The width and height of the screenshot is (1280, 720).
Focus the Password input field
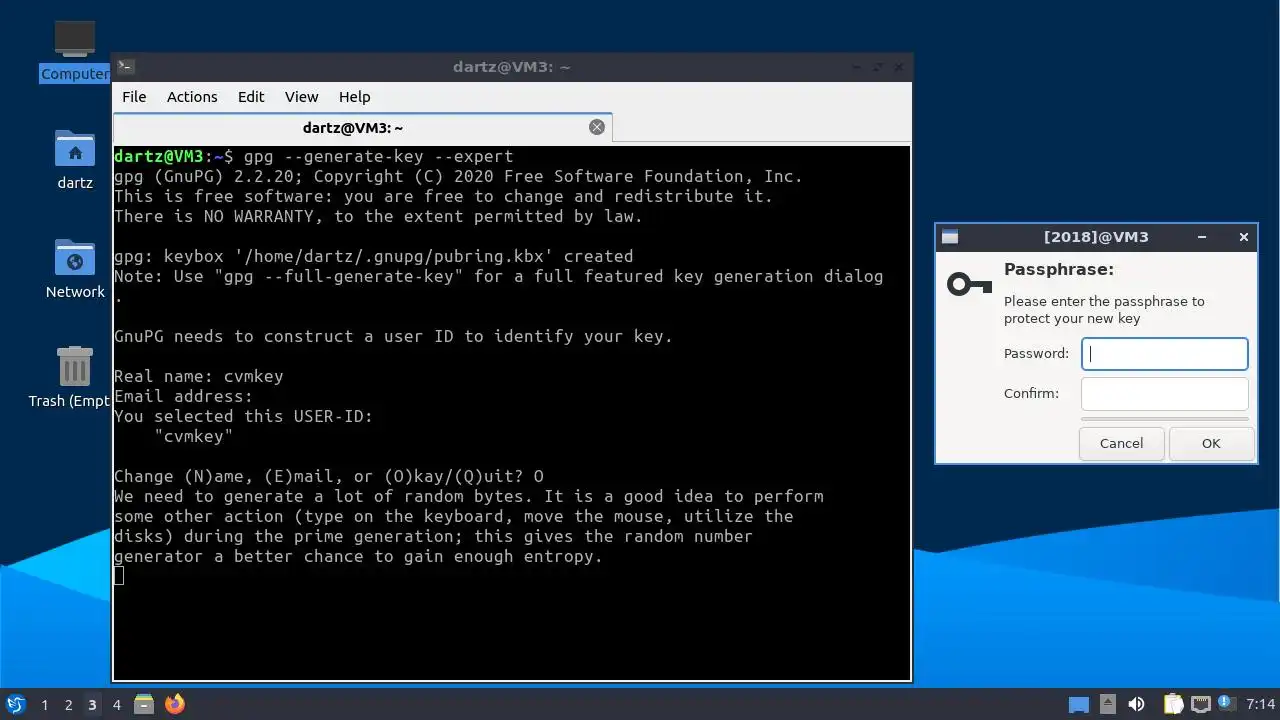tap(1165, 354)
